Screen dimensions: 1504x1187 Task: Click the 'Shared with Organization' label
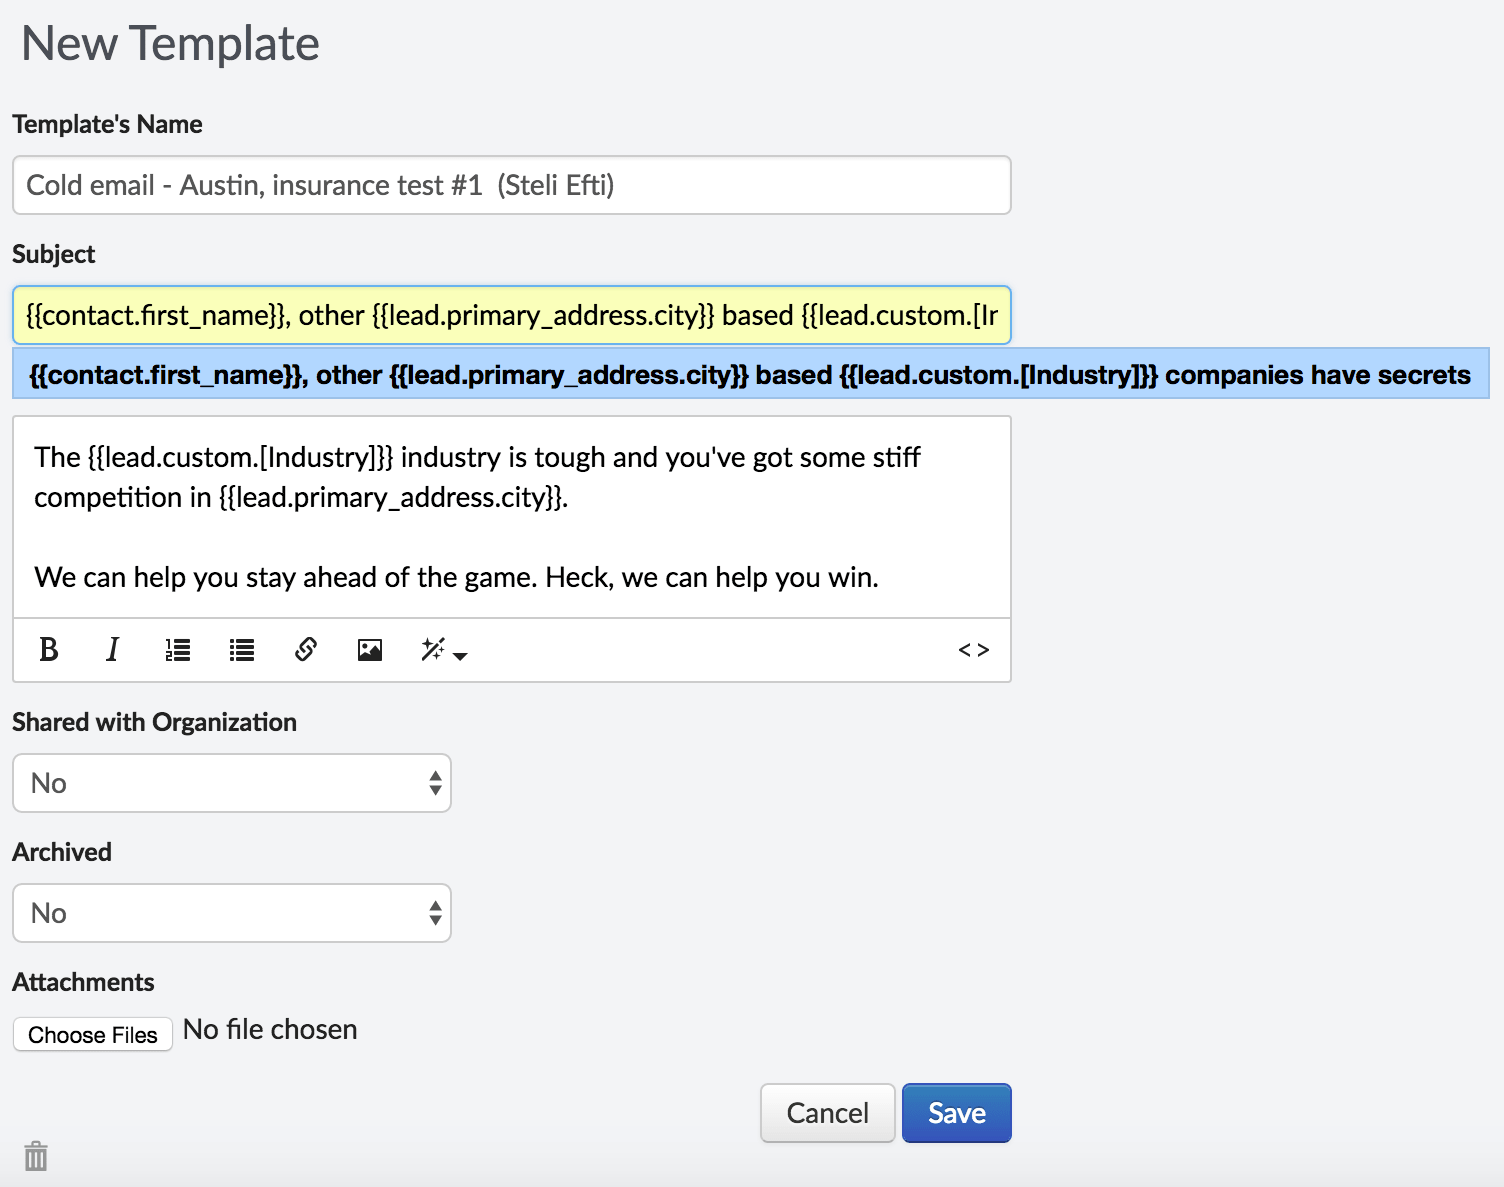154,722
